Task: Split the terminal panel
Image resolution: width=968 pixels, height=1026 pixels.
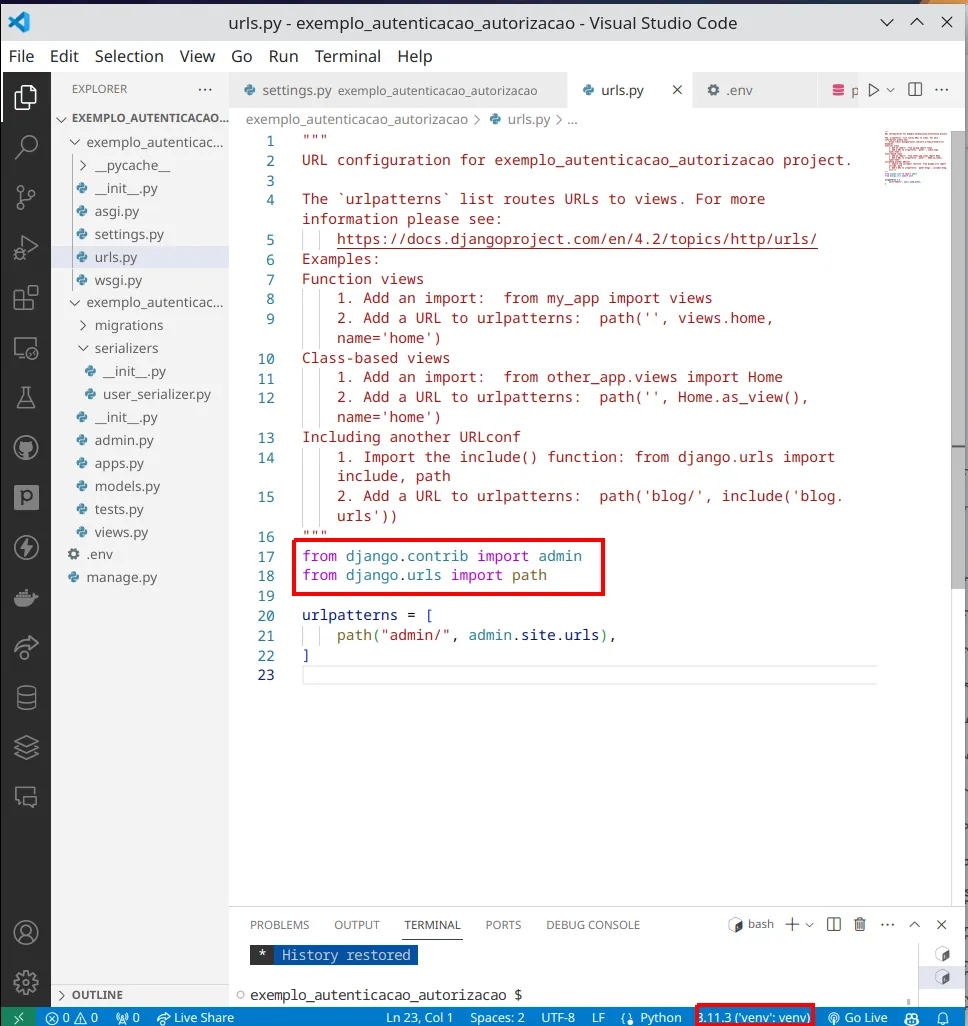Action: point(834,924)
